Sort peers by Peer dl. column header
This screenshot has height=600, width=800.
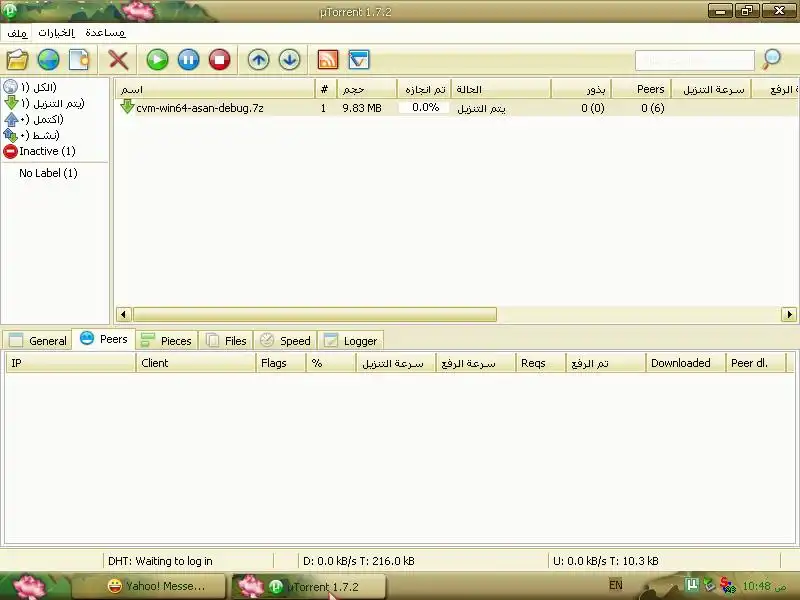click(756, 363)
